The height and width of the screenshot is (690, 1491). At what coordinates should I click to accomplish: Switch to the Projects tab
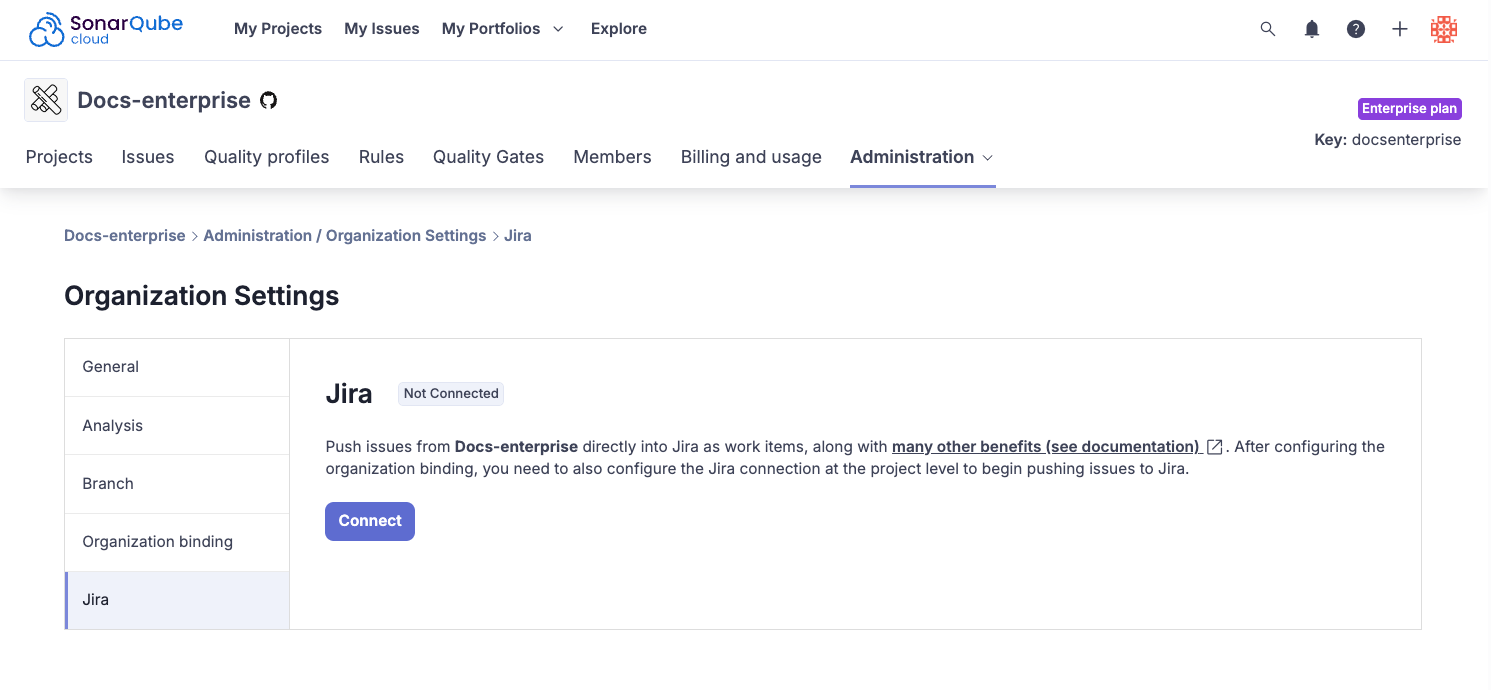pyautogui.click(x=59, y=157)
